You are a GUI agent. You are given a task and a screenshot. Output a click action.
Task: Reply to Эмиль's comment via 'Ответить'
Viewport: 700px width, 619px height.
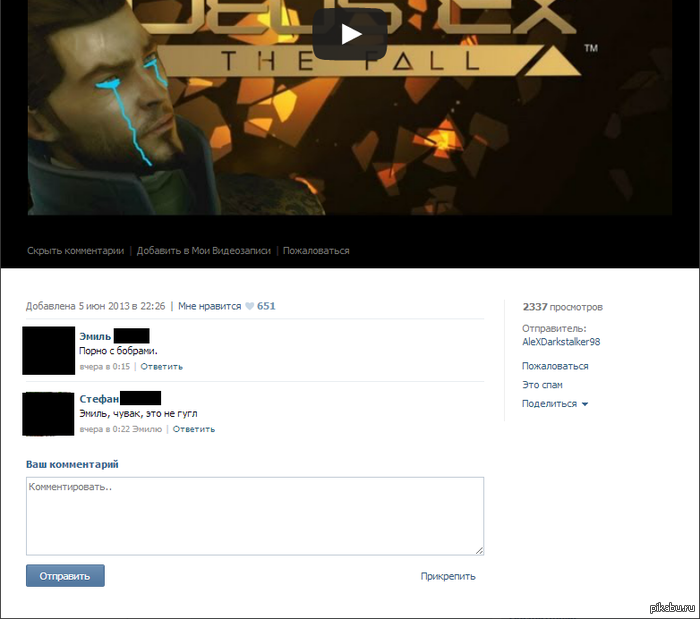pyautogui.click(x=162, y=366)
